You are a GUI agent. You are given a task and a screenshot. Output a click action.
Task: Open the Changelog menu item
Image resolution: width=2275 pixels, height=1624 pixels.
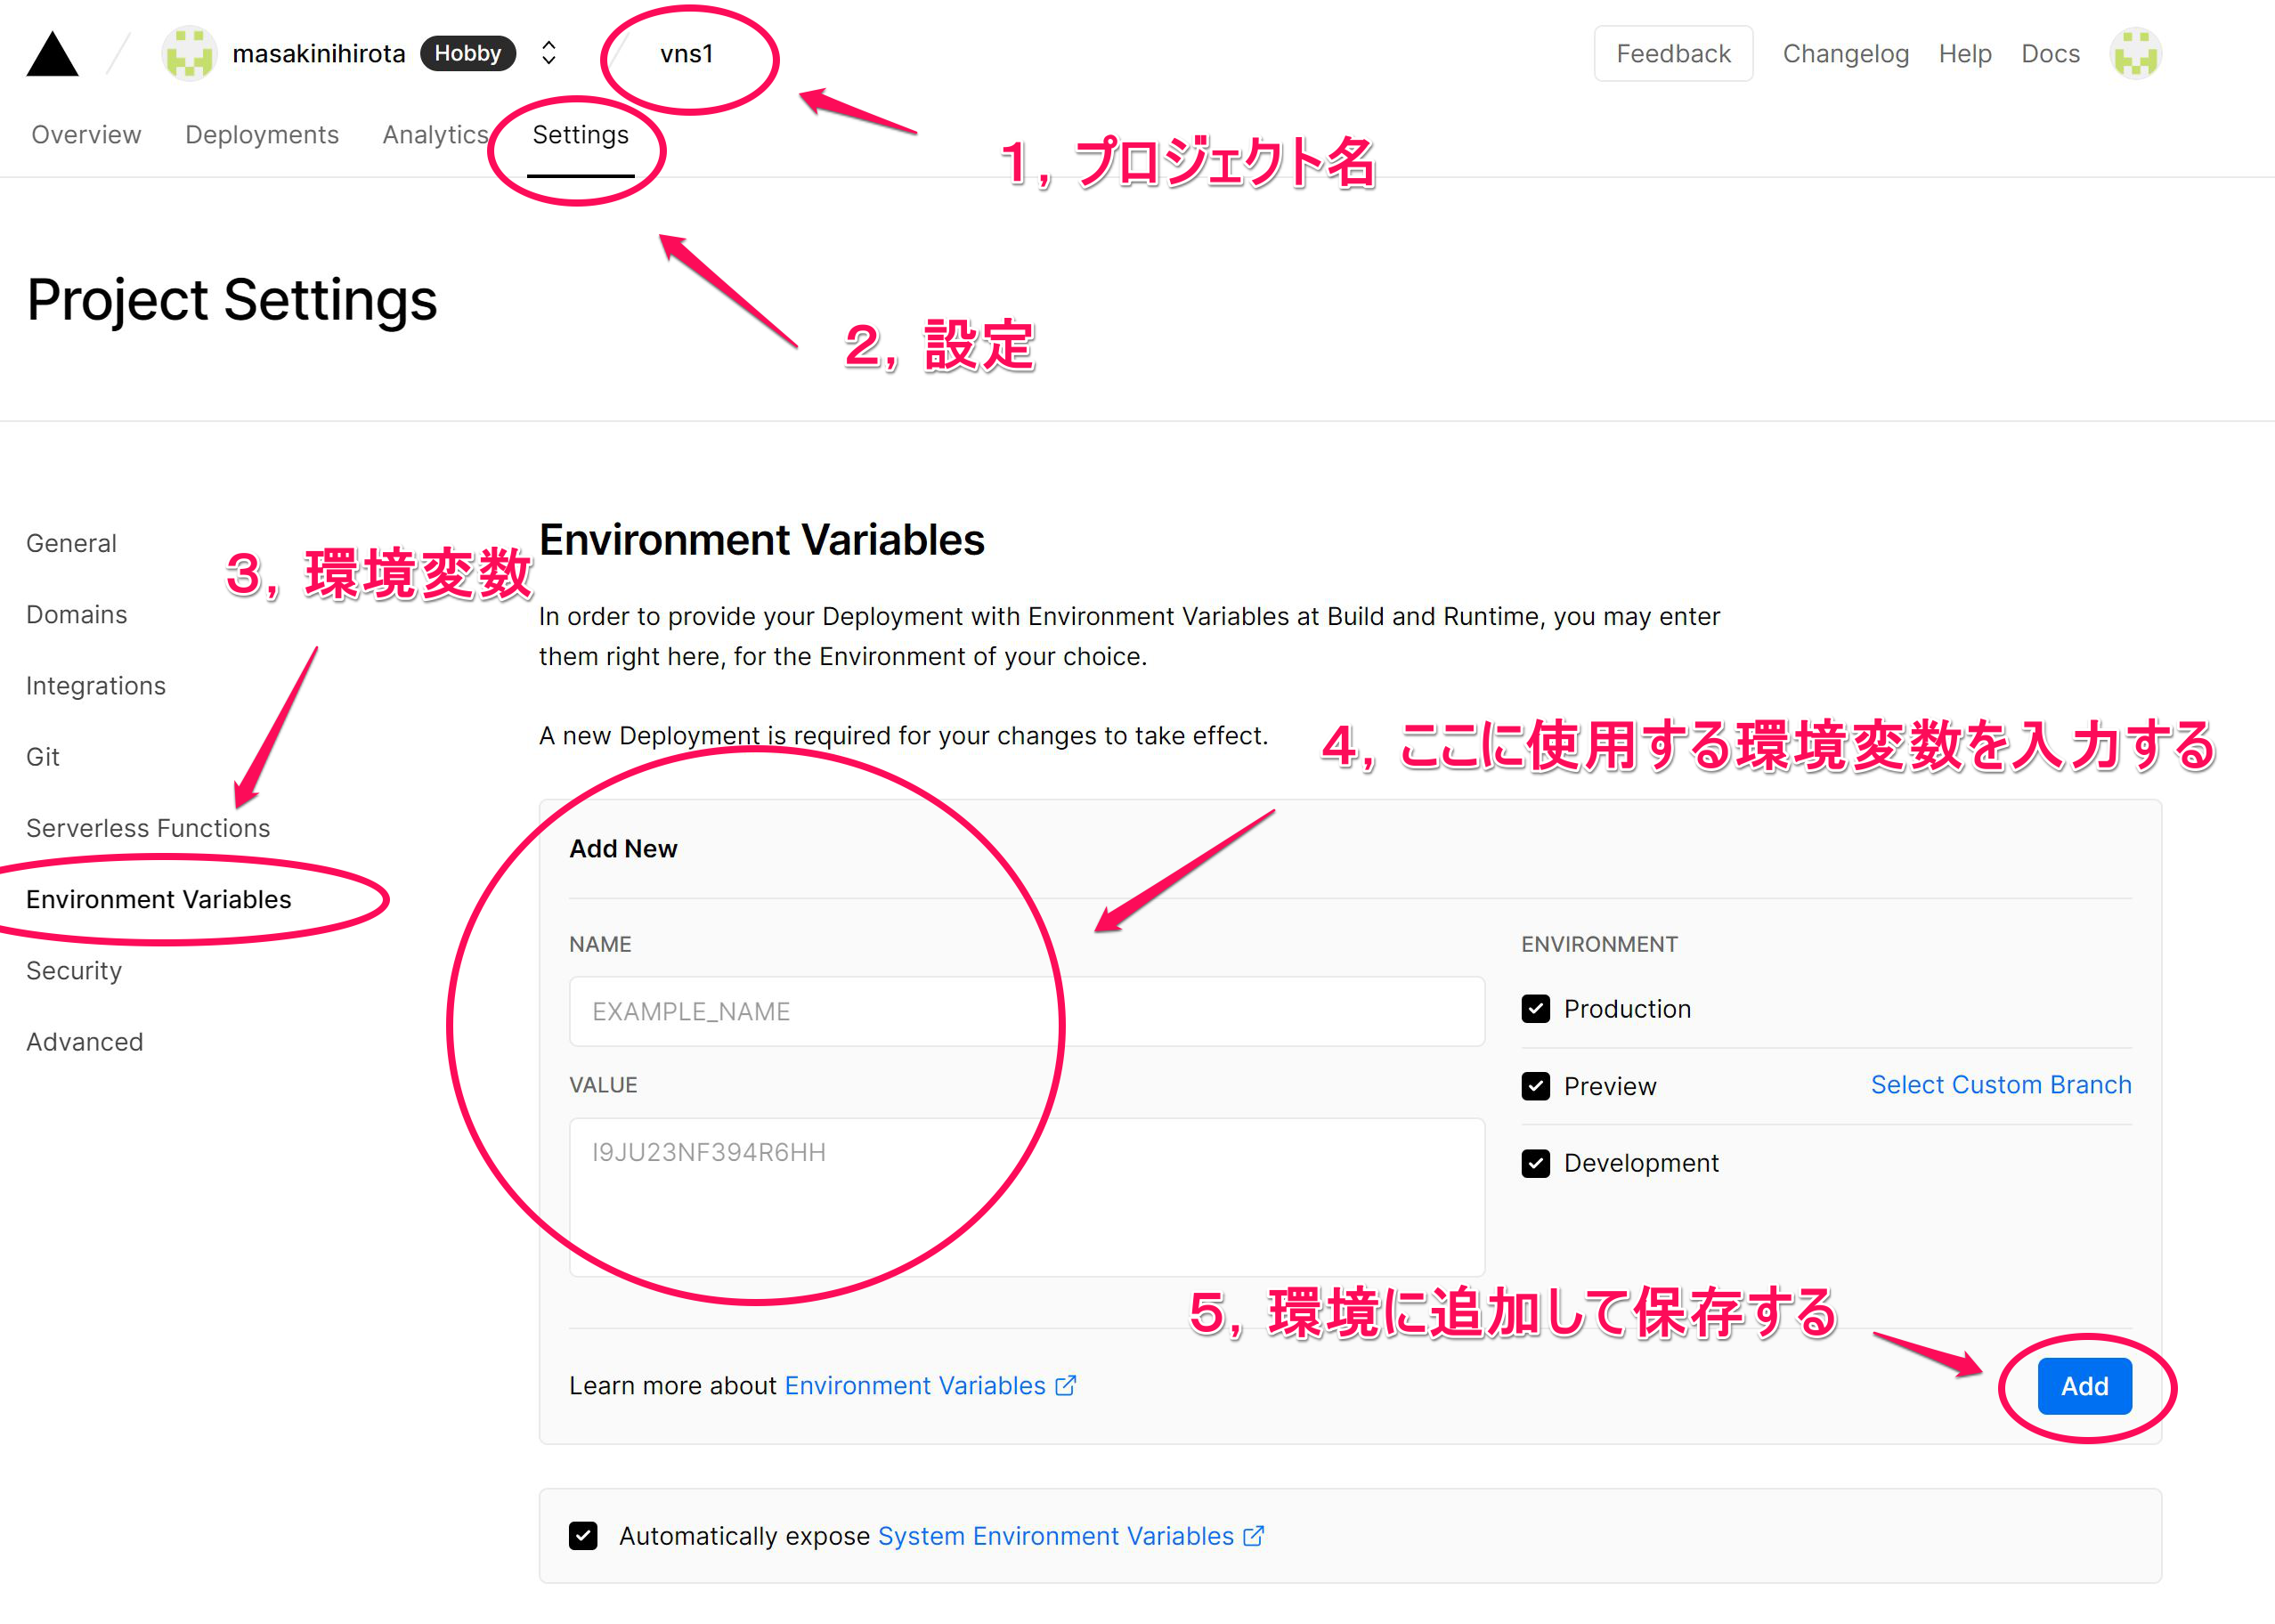pyautogui.click(x=1845, y=53)
